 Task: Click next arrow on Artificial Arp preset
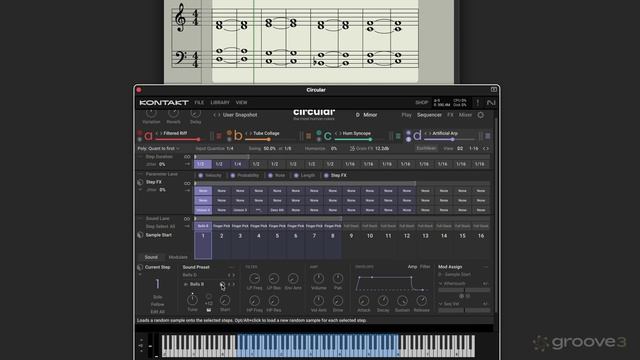pyautogui.click(x=429, y=133)
